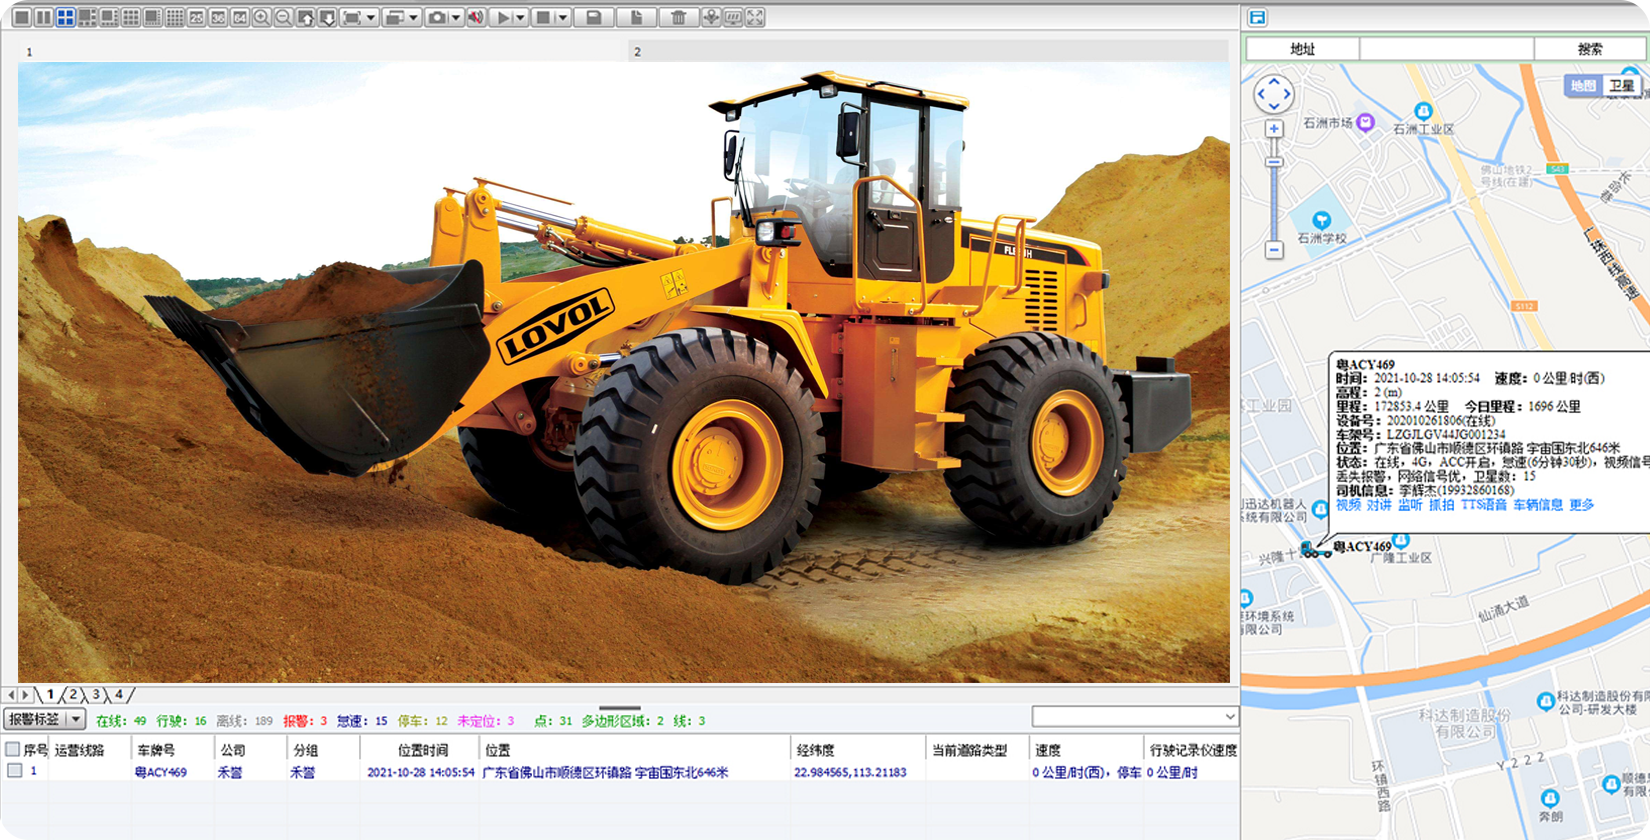Open the 报警标签 dropdown
Viewport: 1650px width, 840px height.
tap(46, 719)
